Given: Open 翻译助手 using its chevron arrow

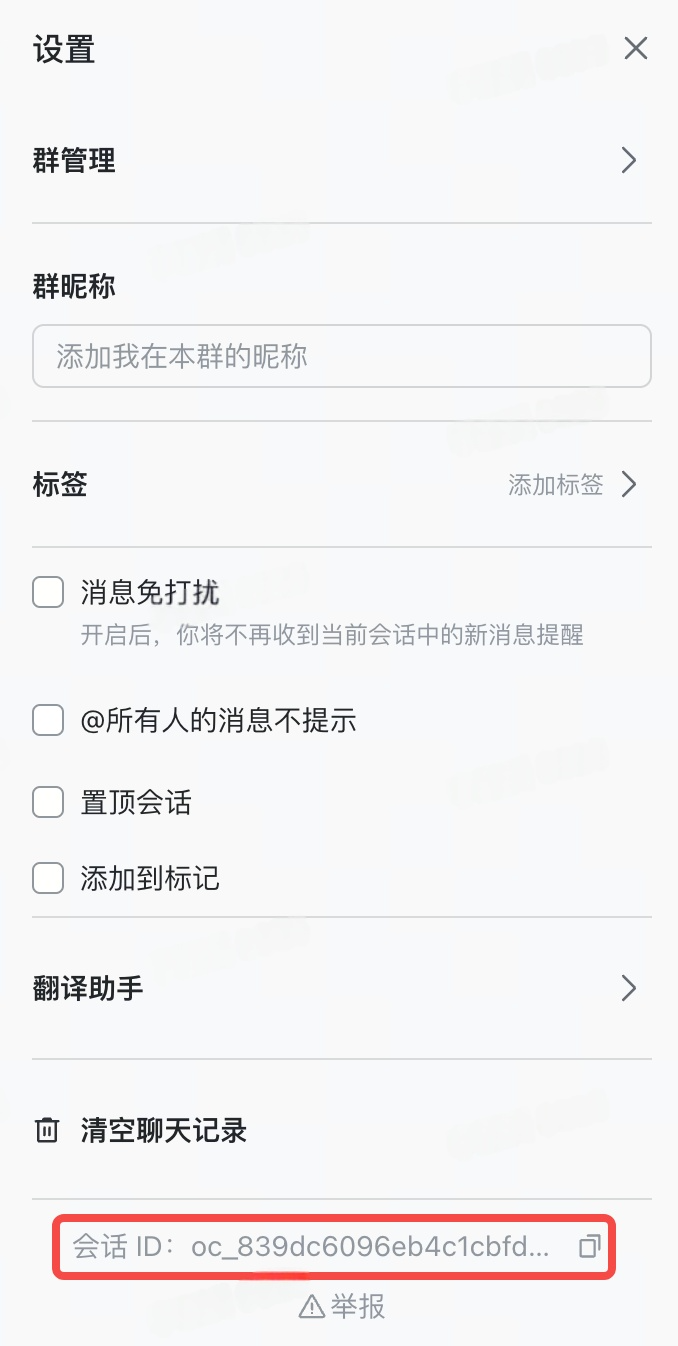Looking at the screenshot, I should pyautogui.click(x=629, y=989).
